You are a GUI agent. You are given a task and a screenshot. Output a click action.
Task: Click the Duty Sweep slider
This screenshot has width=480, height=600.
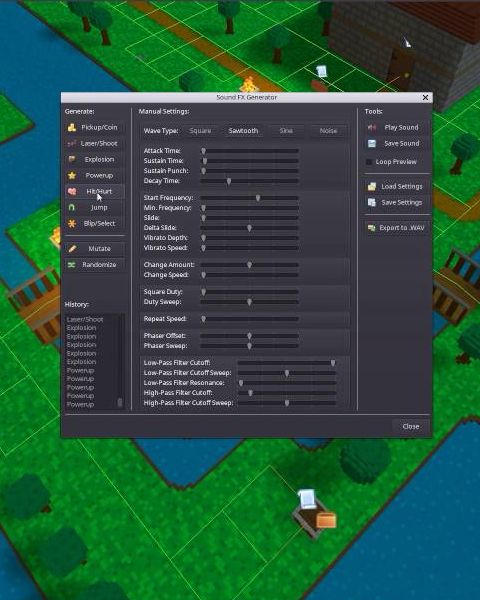click(x=249, y=302)
